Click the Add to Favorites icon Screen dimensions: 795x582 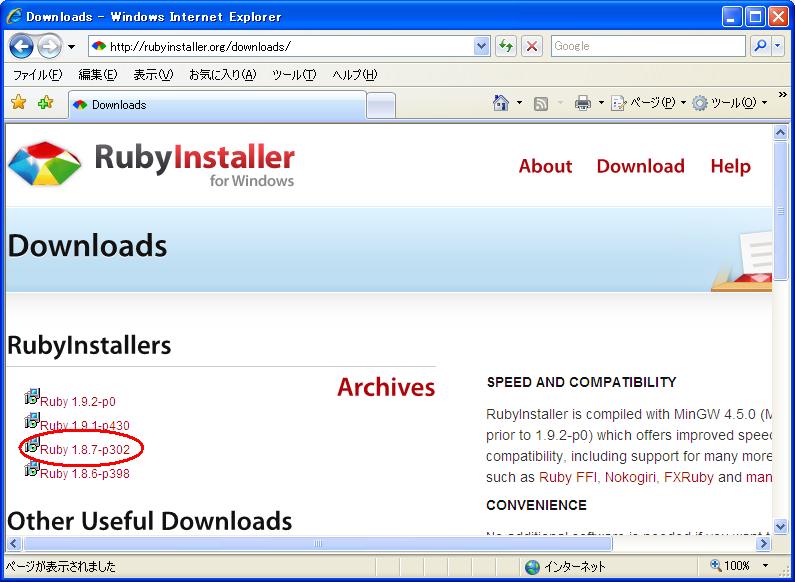(x=45, y=102)
